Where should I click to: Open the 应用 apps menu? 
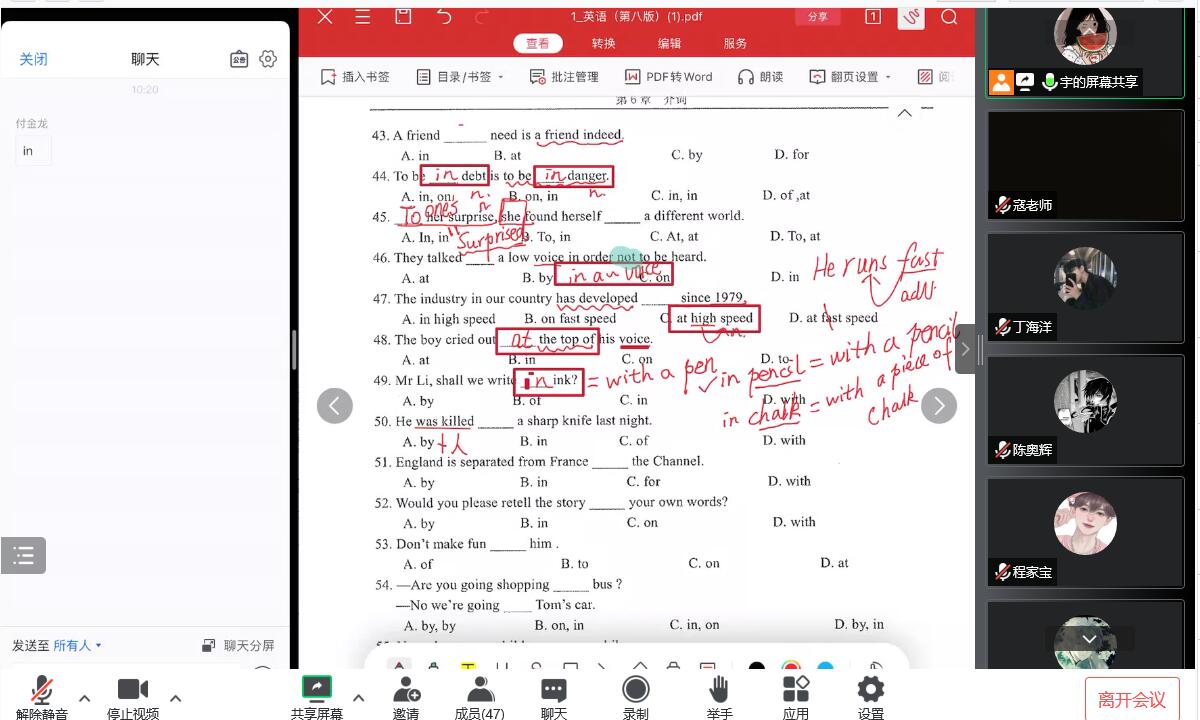click(x=796, y=698)
